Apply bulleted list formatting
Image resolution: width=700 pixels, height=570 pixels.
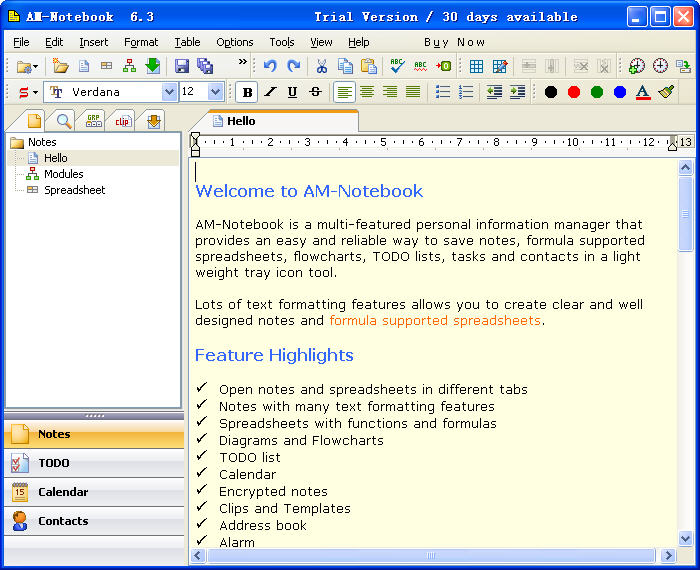tap(442, 92)
